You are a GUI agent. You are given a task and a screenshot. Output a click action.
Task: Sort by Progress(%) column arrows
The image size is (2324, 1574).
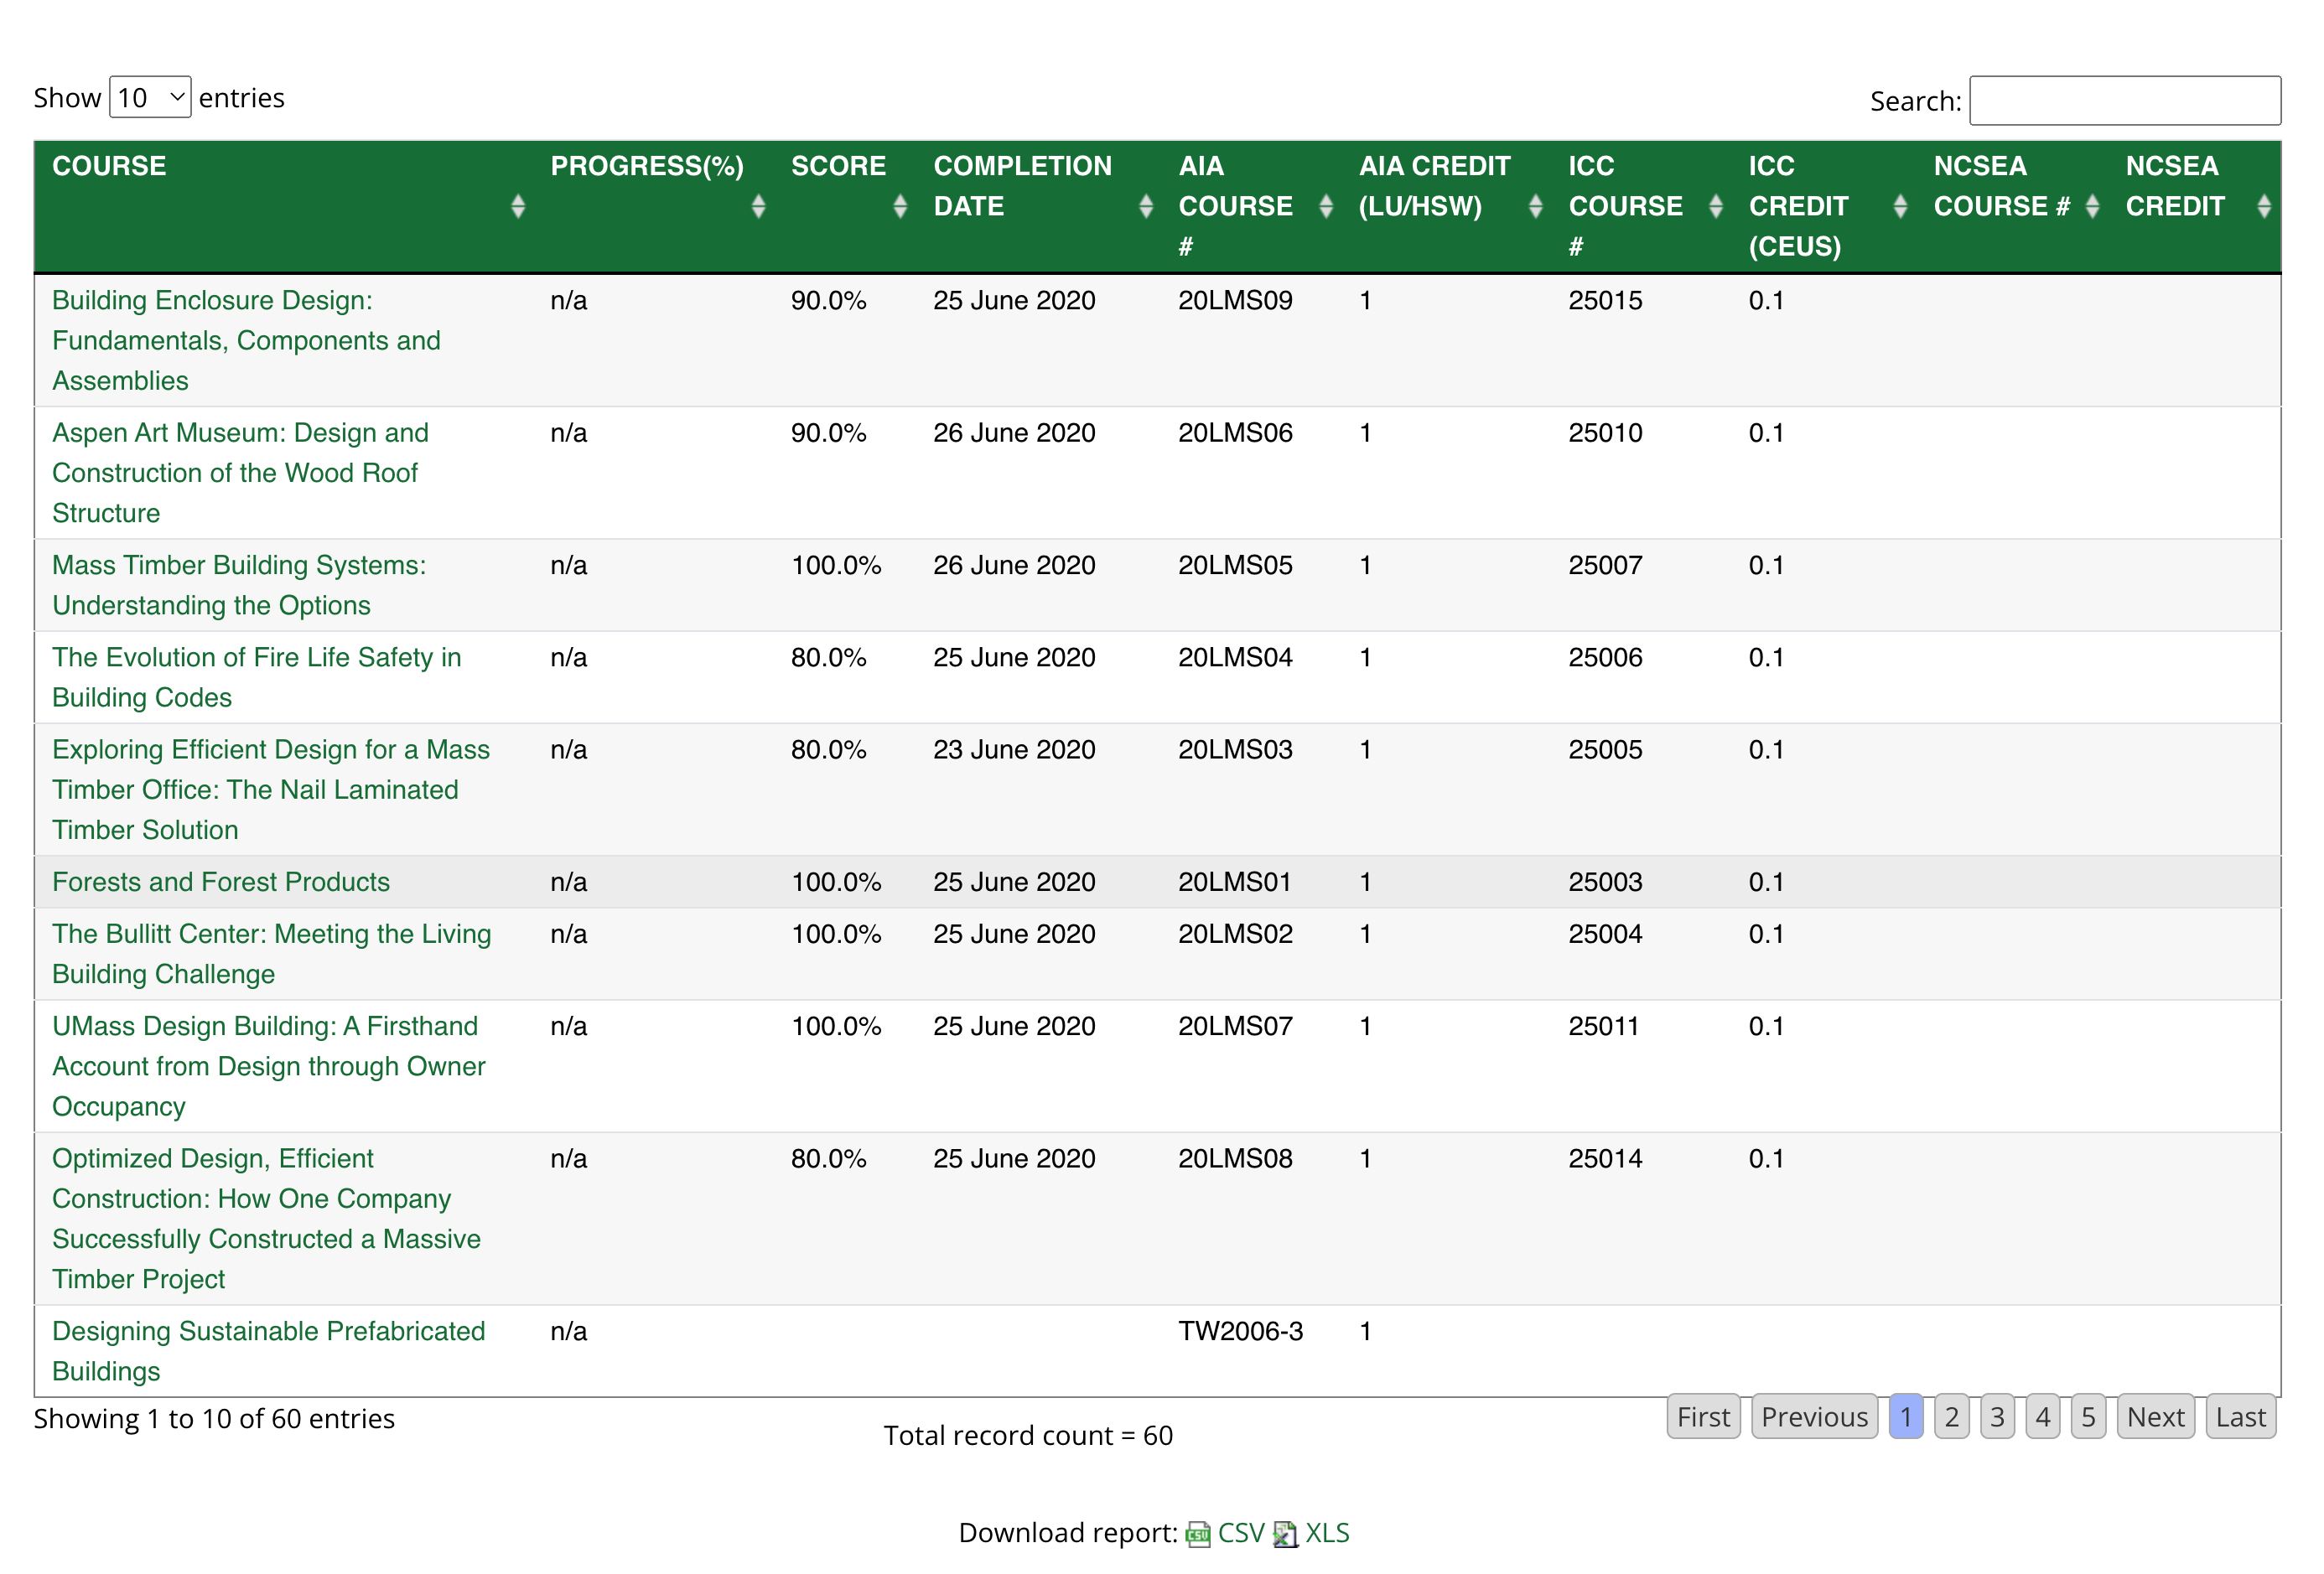click(758, 206)
